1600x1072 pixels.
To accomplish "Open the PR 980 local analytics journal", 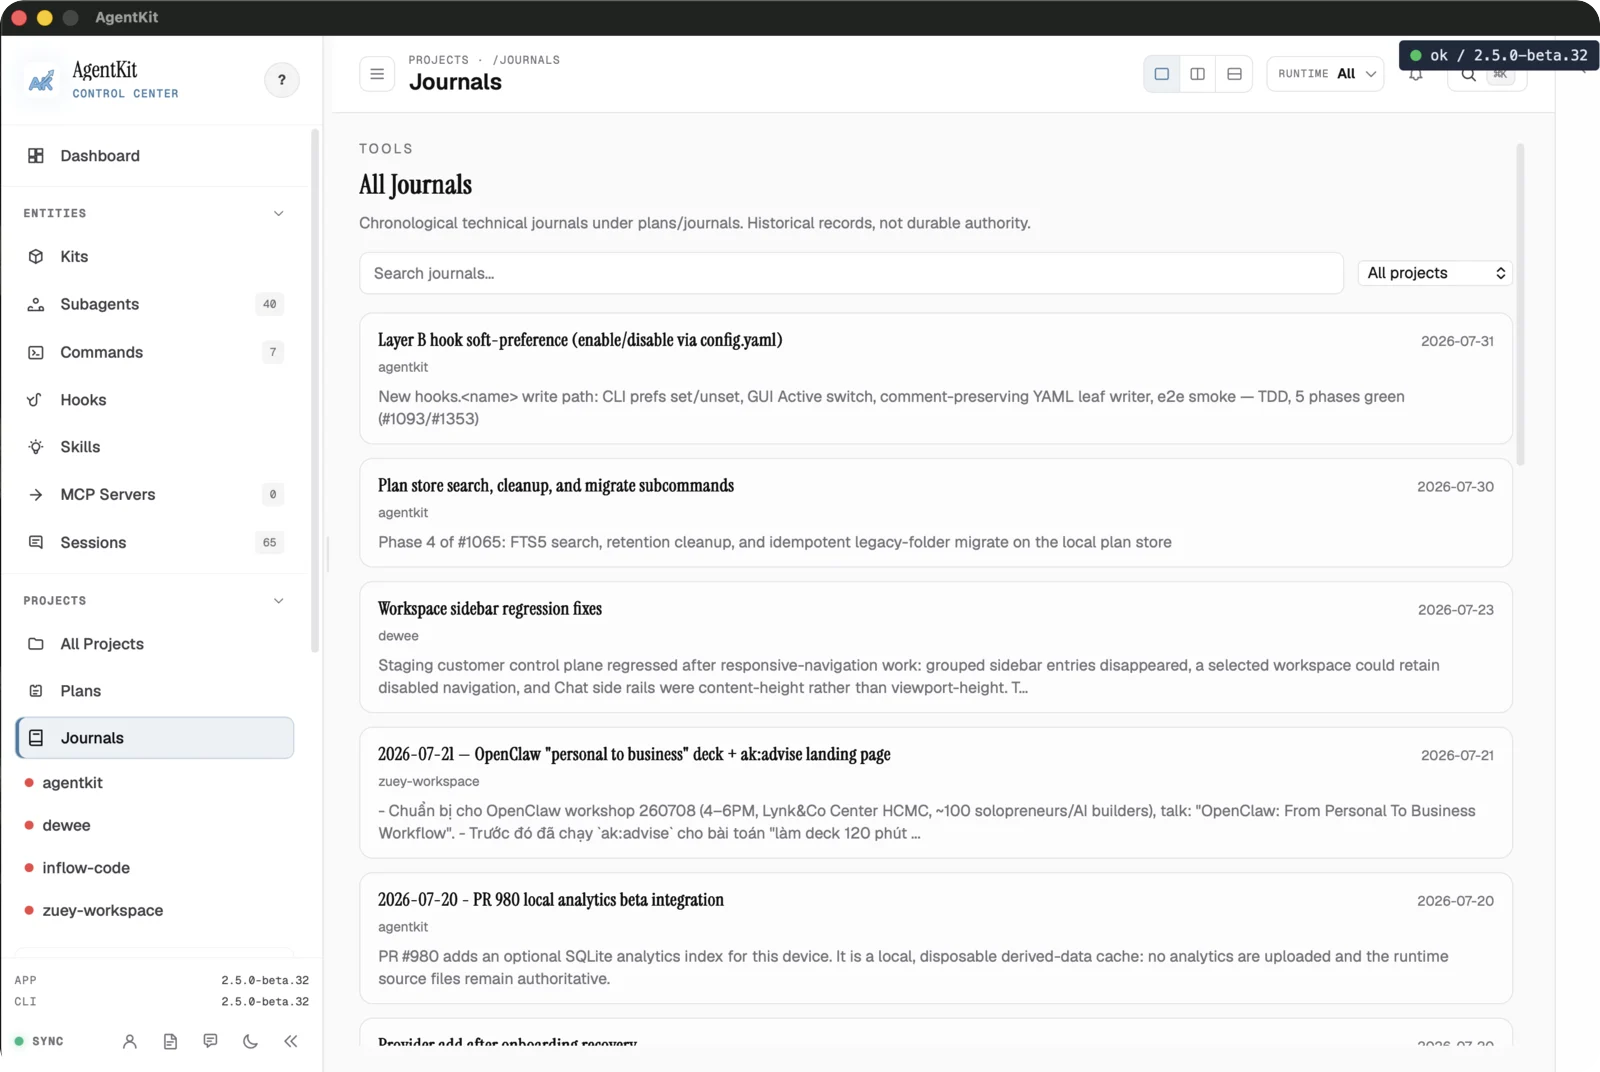I will coord(936,938).
